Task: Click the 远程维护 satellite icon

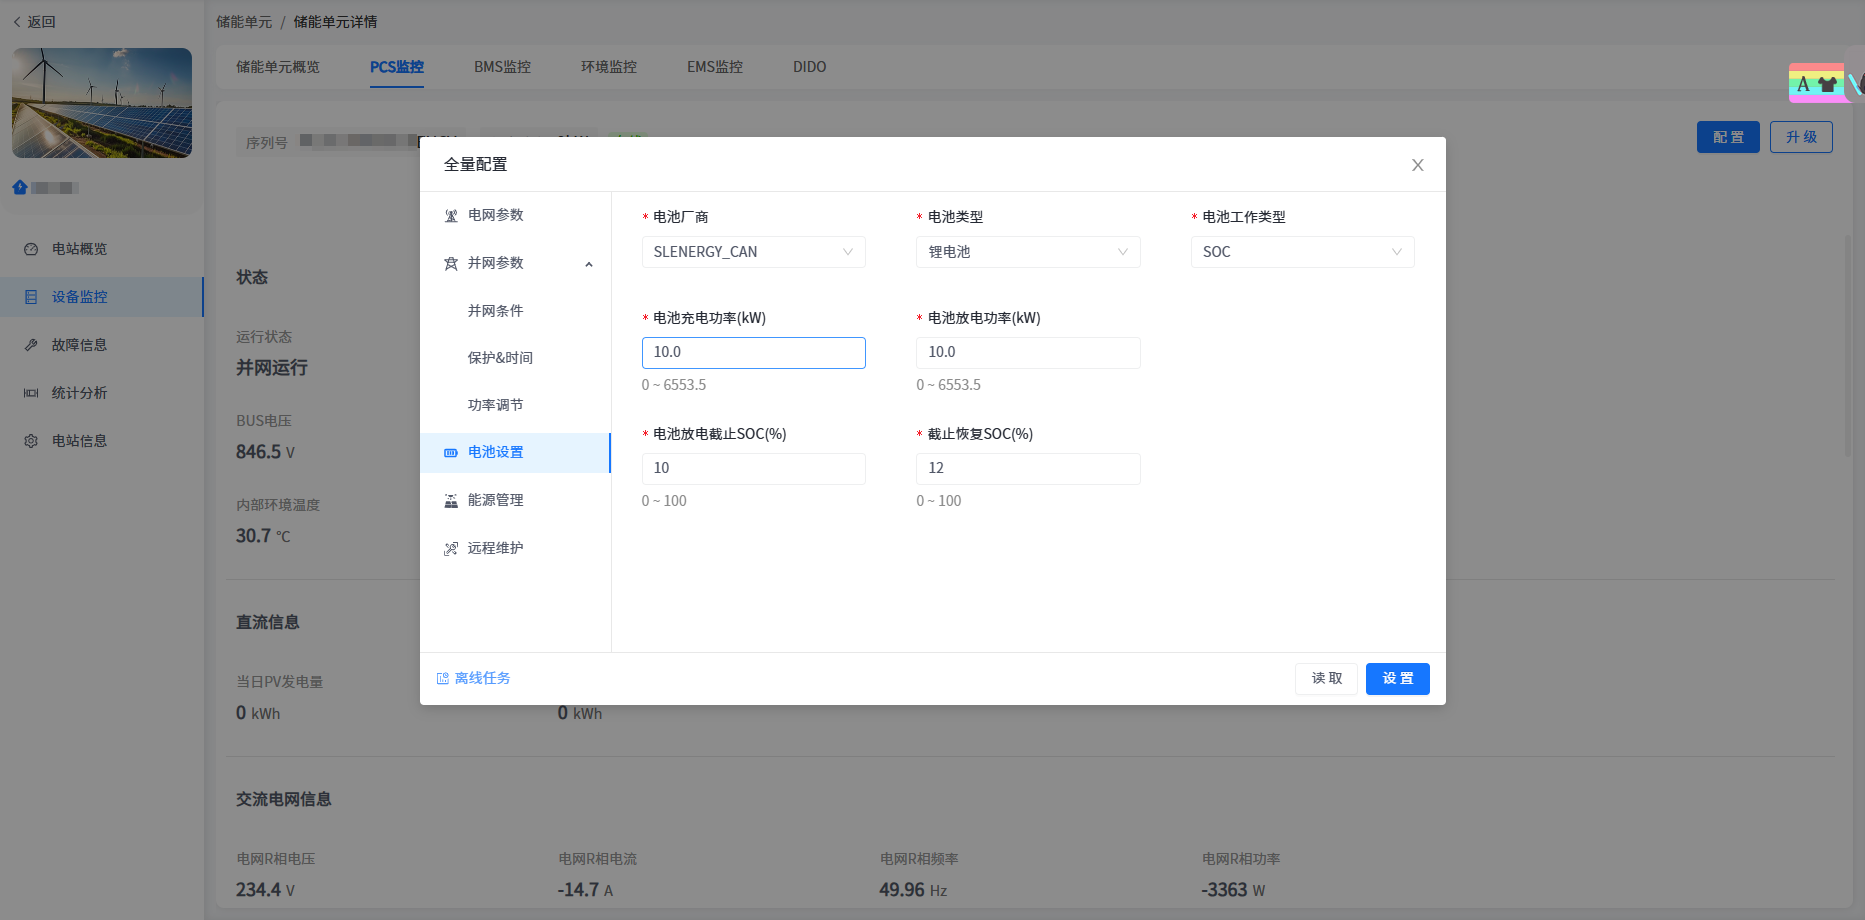Action: (451, 549)
